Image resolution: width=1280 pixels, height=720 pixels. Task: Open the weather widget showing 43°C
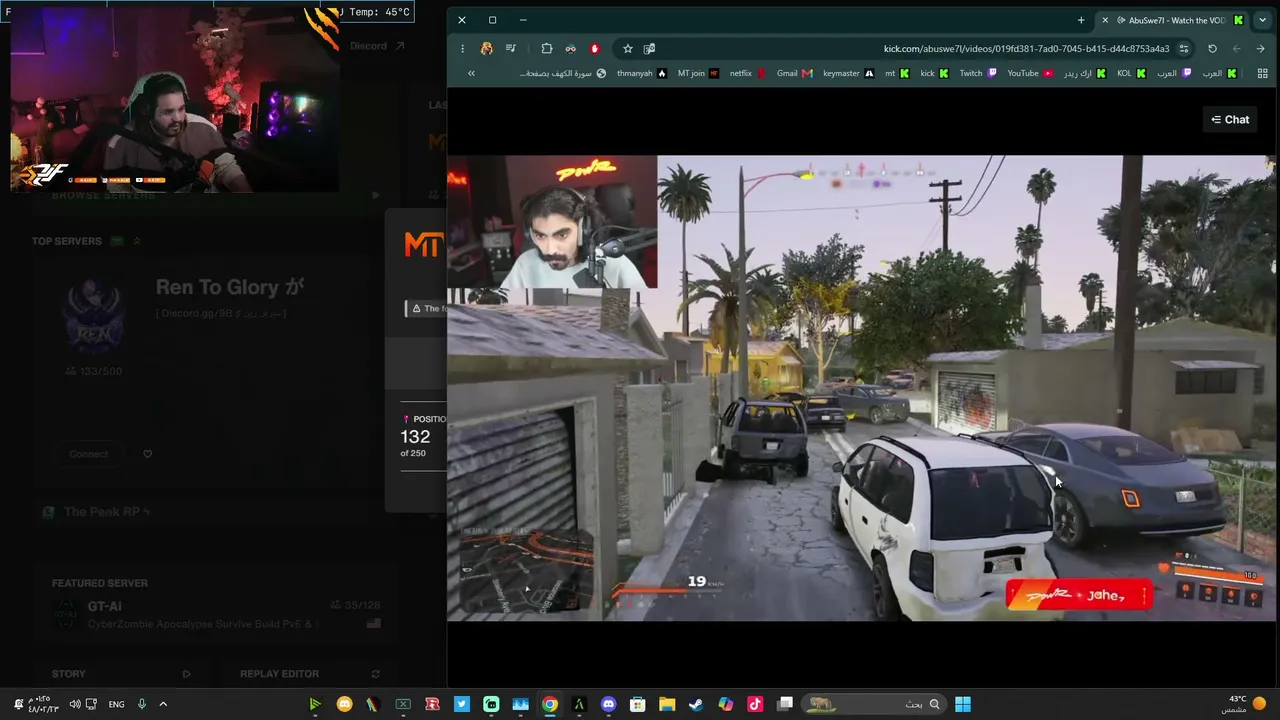[1244, 704]
